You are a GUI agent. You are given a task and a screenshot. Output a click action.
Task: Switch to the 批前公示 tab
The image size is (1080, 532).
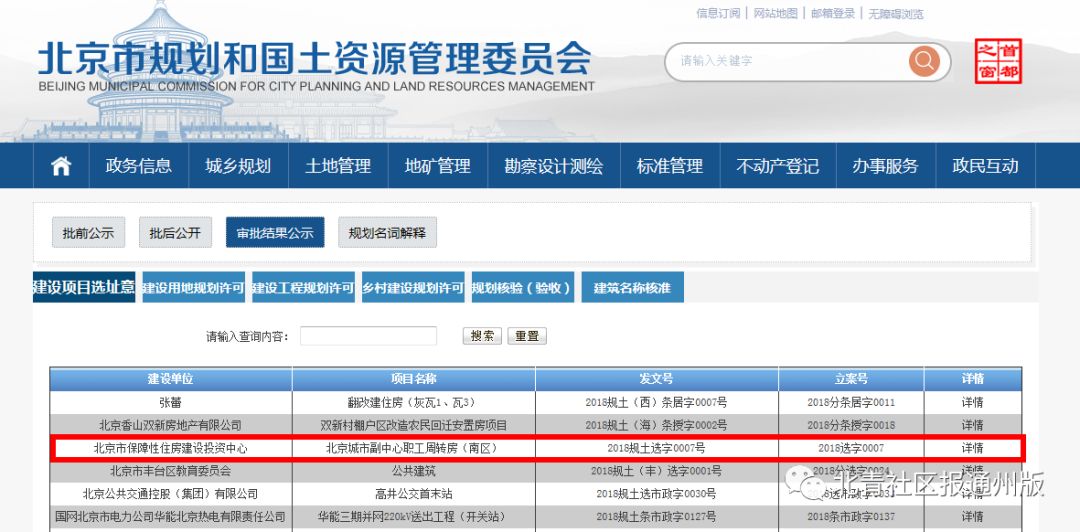(88, 233)
